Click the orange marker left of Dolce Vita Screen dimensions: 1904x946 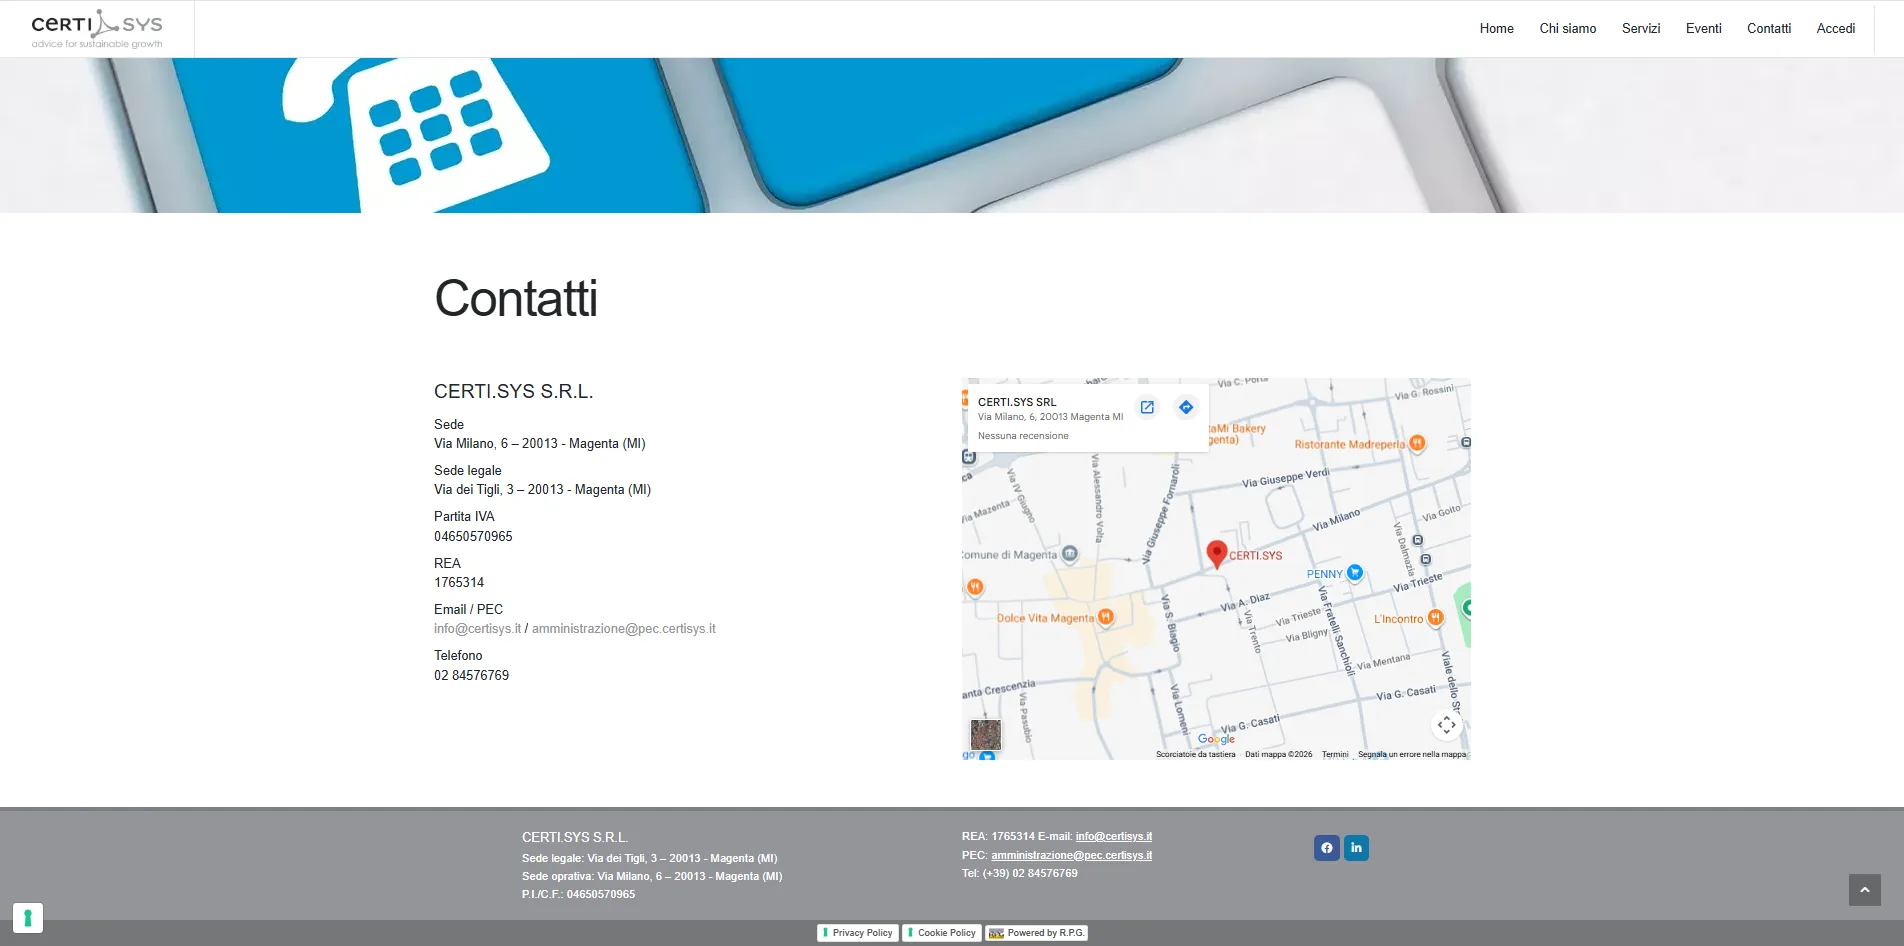tap(975, 587)
